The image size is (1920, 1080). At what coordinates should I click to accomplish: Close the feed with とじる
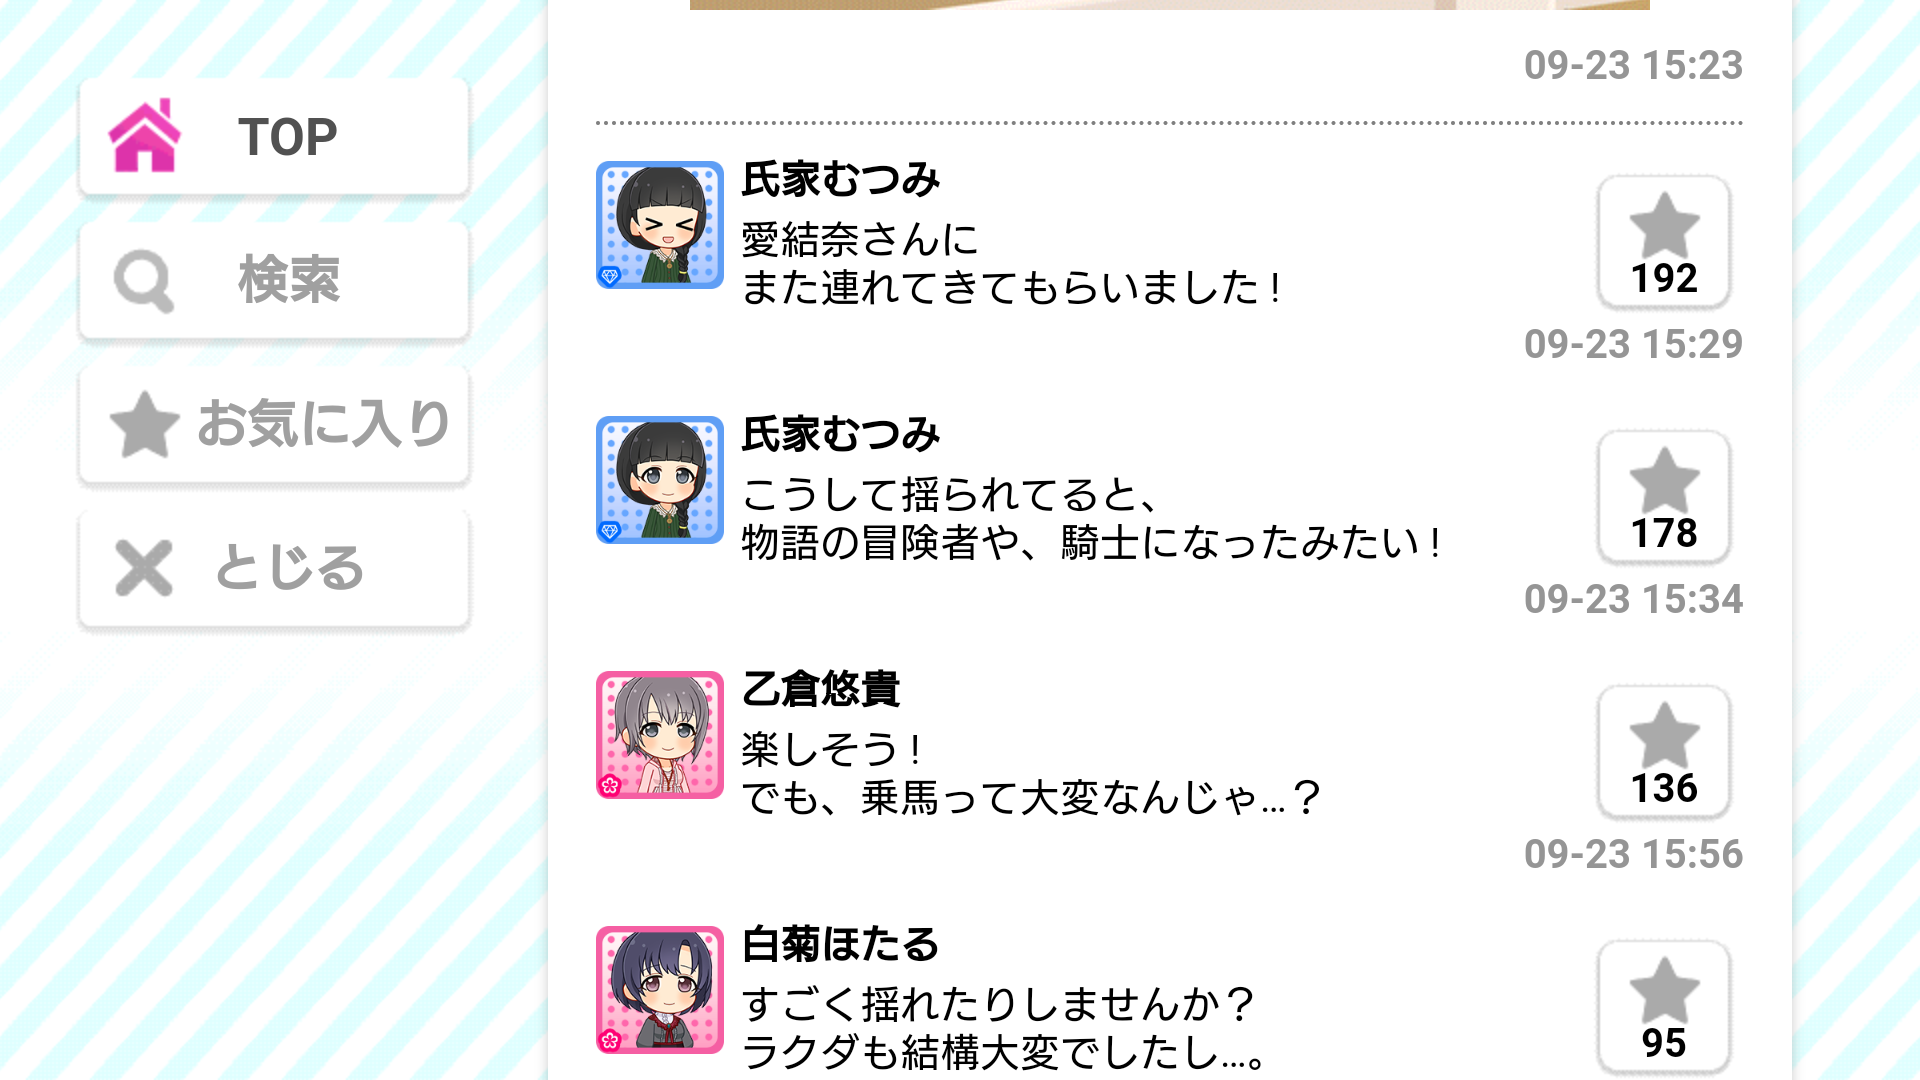click(274, 568)
